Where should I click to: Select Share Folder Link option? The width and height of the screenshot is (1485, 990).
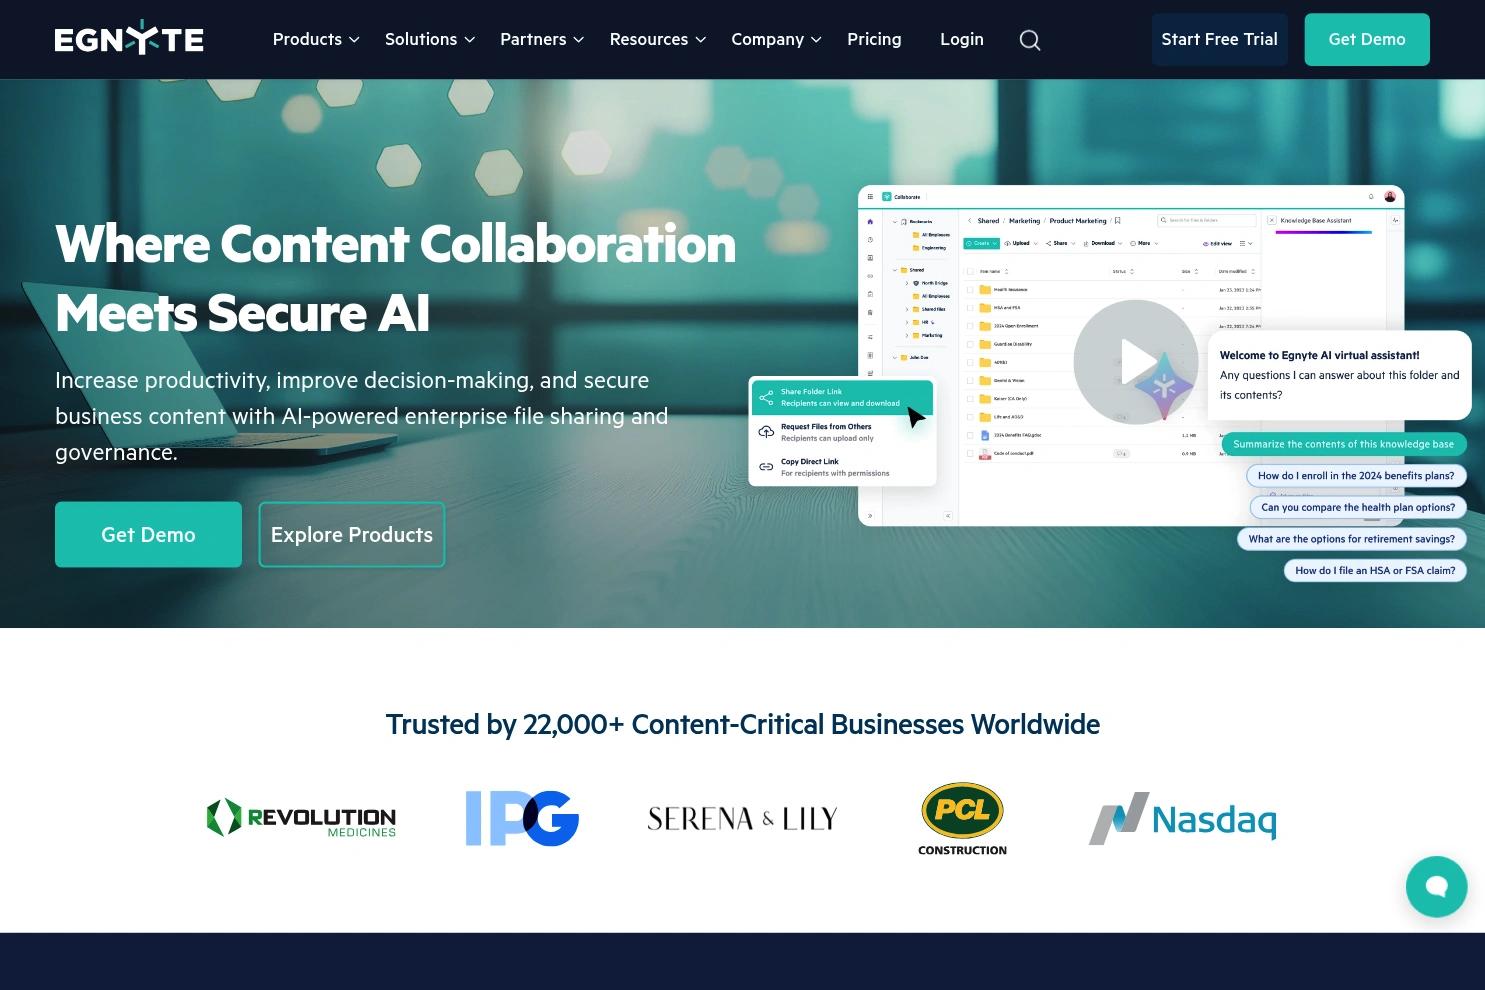pos(842,397)
